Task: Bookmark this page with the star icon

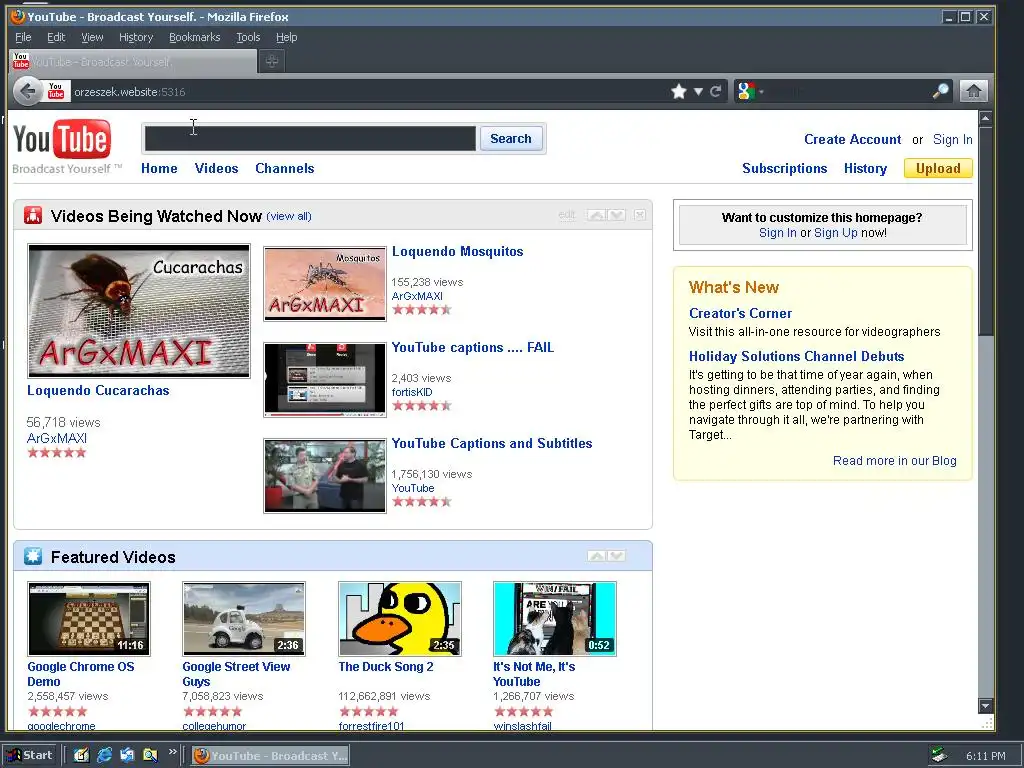Action: pos(679,91)
